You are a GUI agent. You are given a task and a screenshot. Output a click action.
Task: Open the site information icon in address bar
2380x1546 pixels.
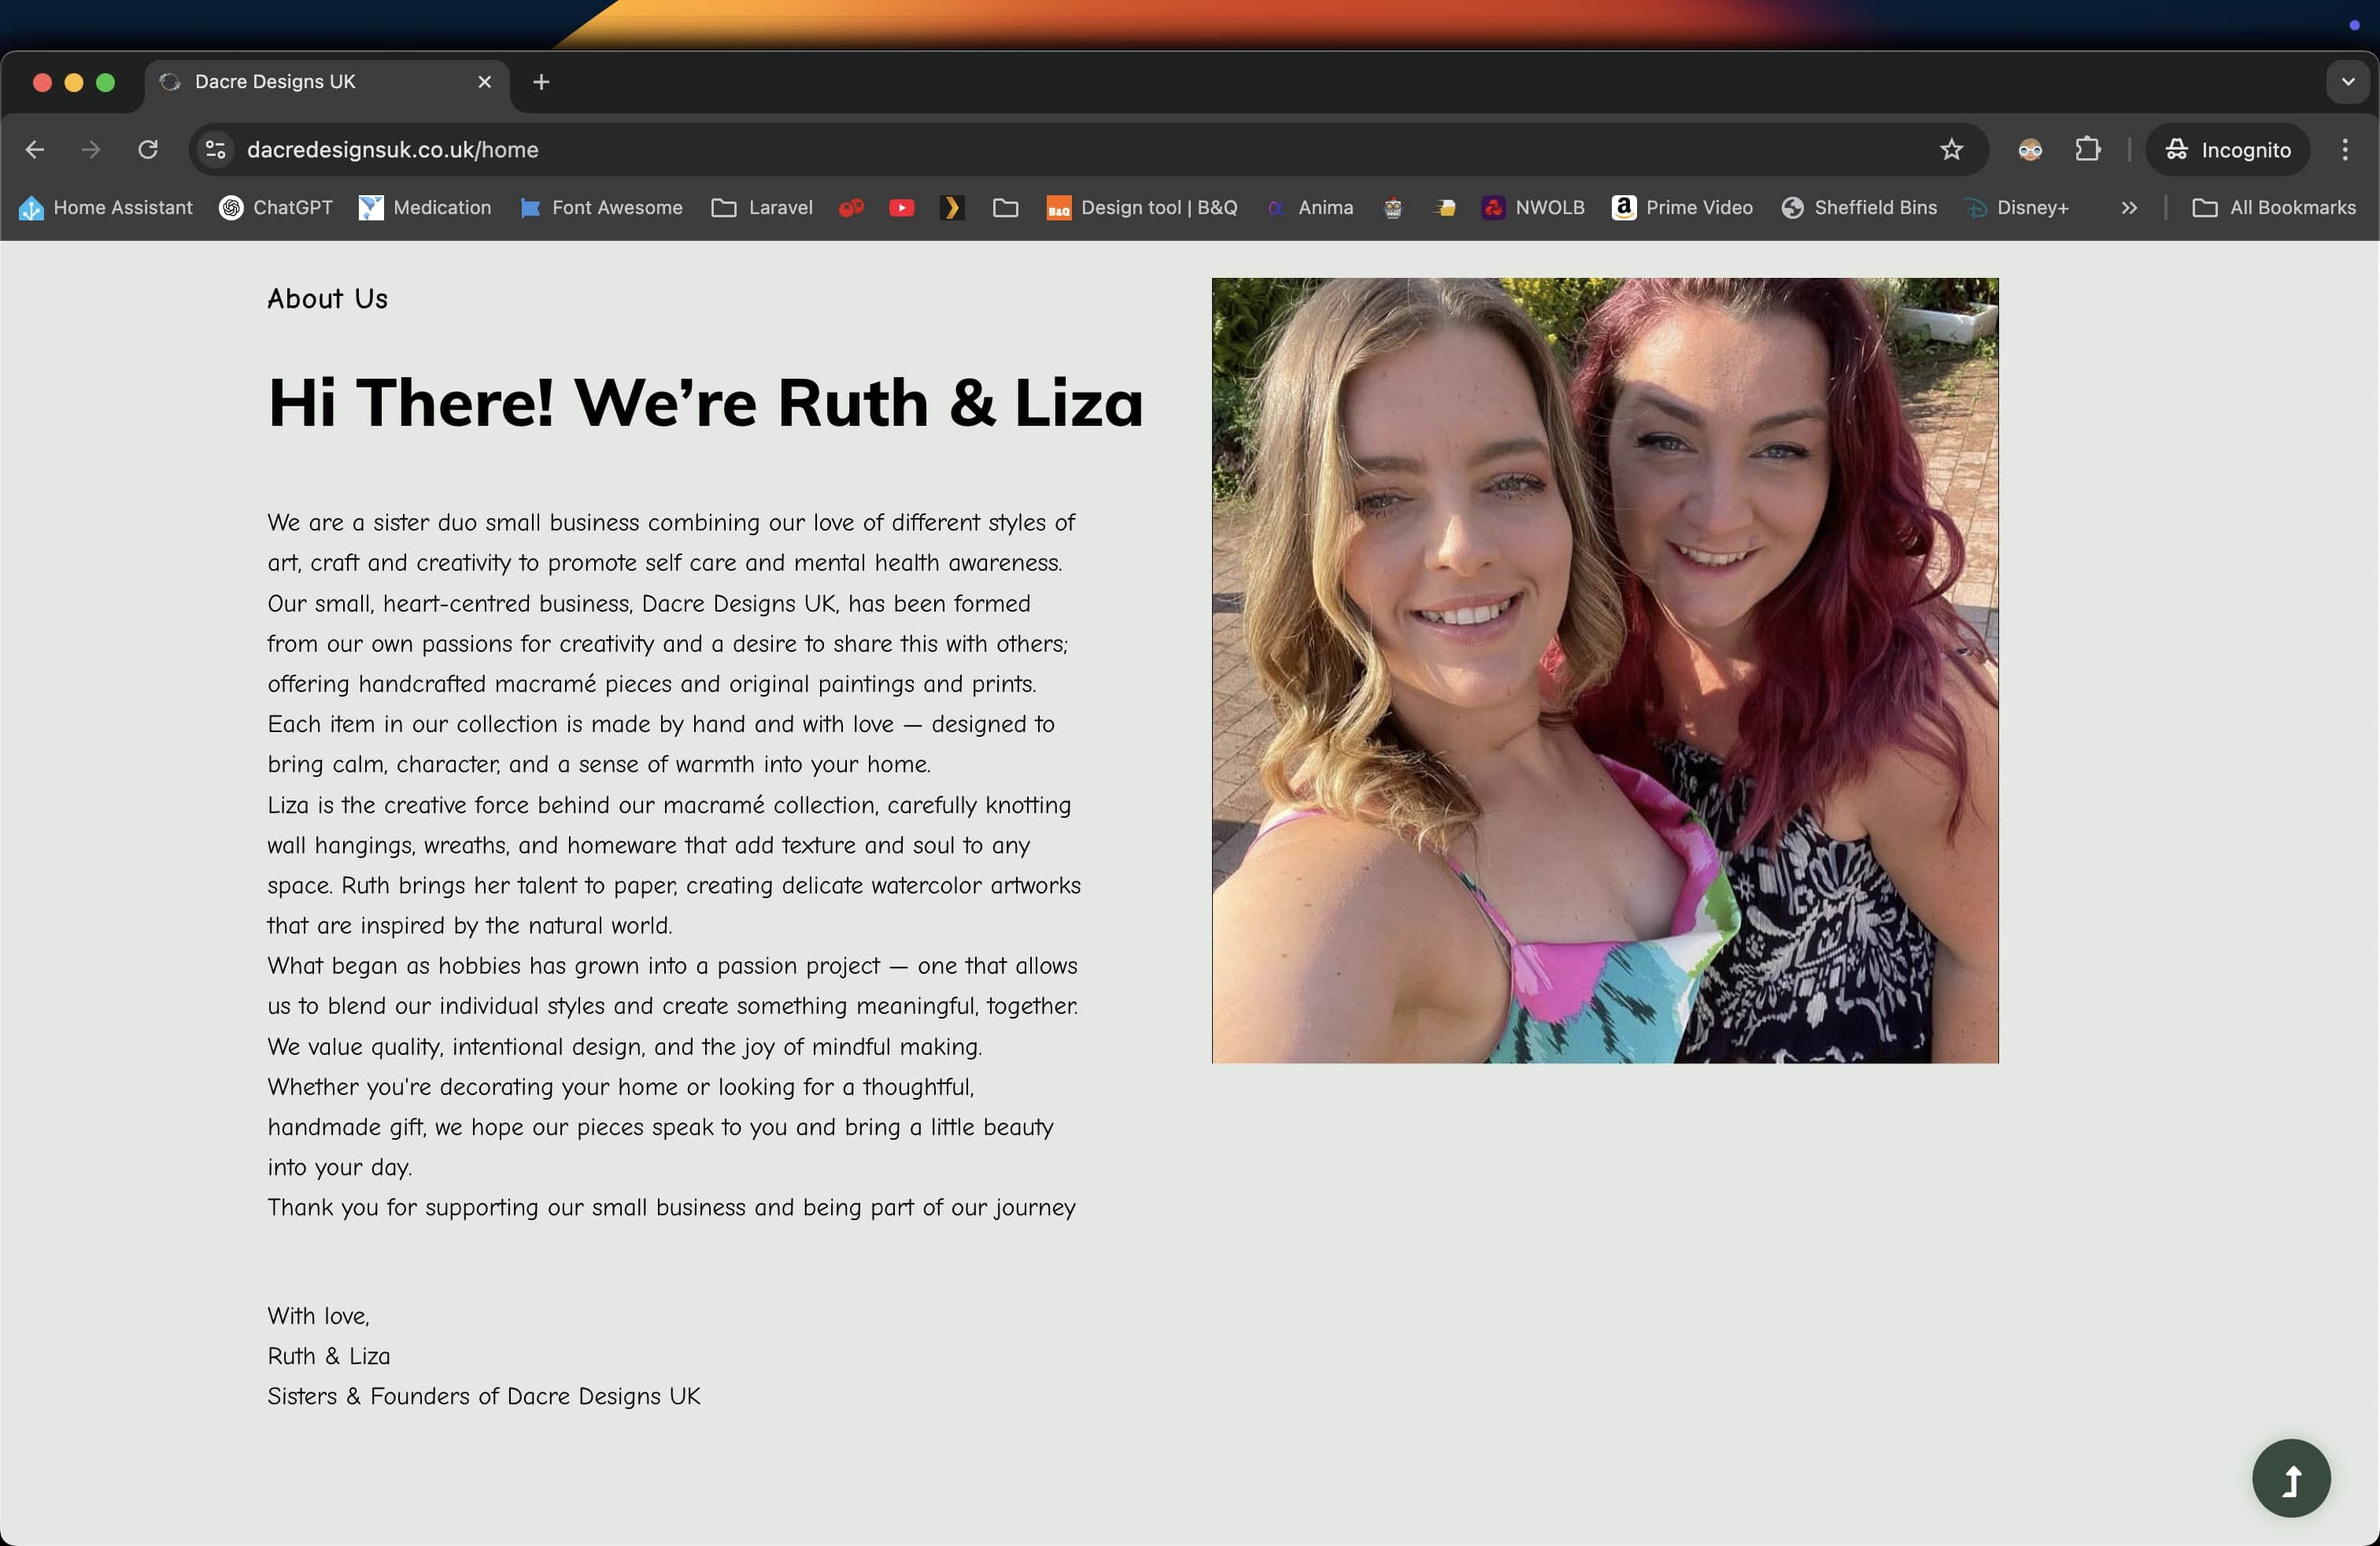coord(215,150)
